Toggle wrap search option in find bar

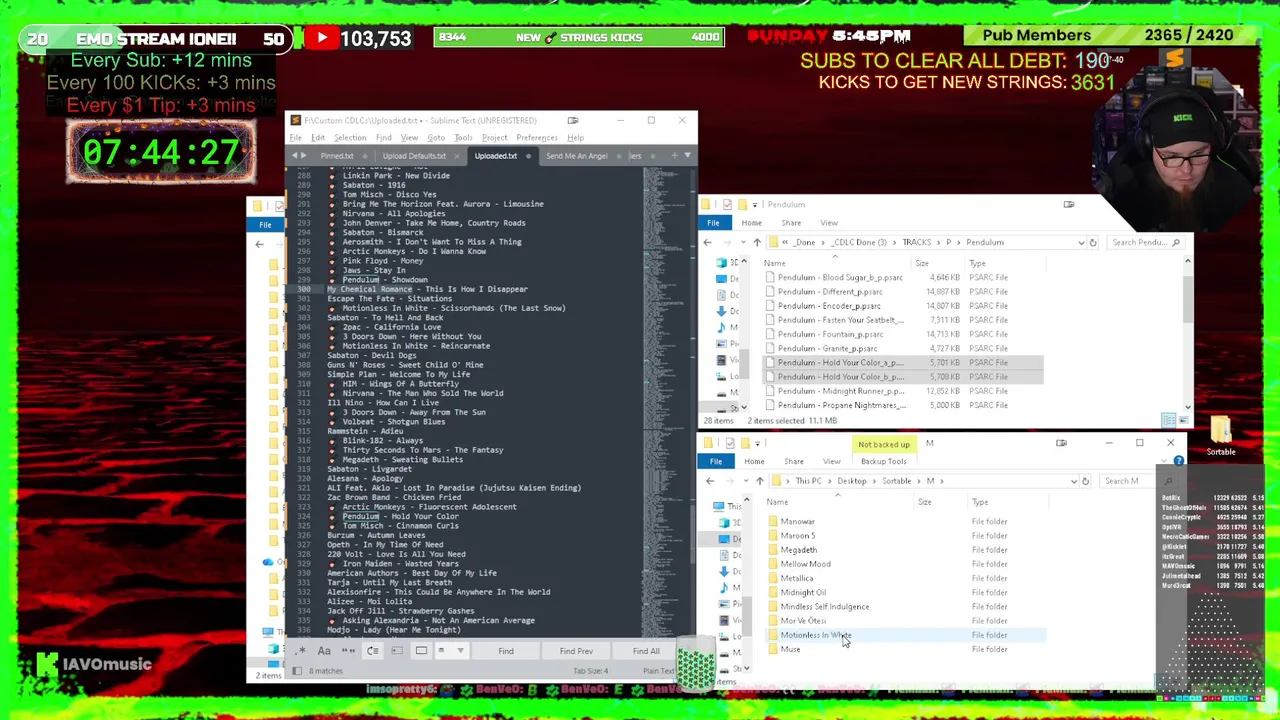[x=372, y=651]
